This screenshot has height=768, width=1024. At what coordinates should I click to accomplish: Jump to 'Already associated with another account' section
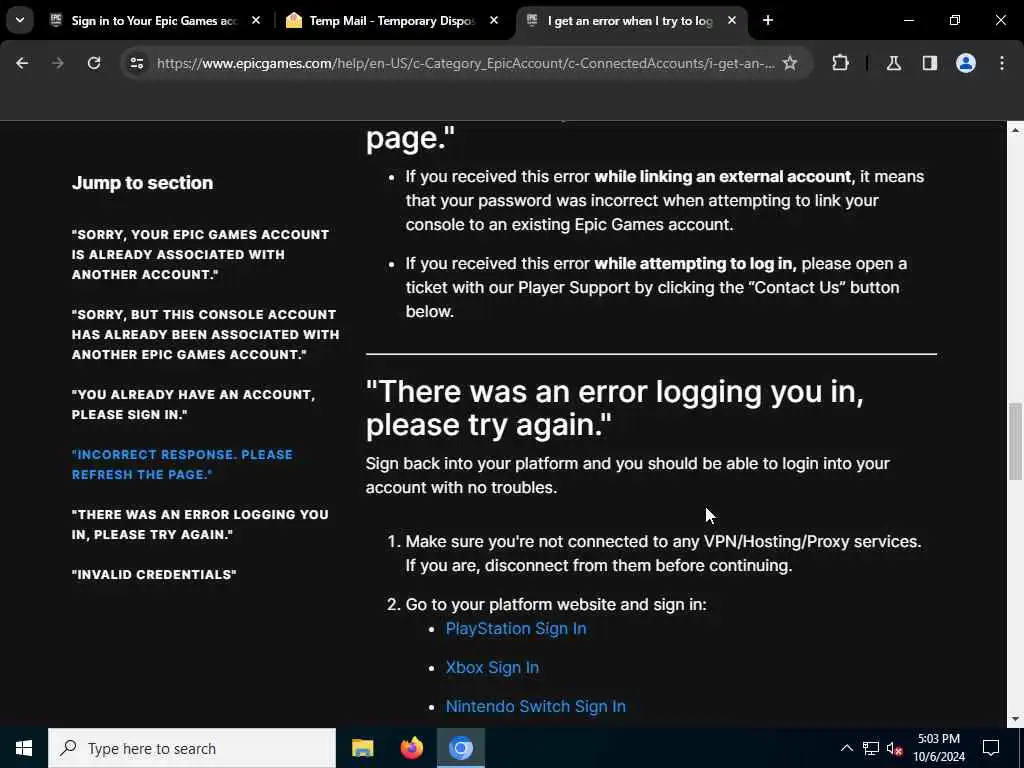[200, 254]
